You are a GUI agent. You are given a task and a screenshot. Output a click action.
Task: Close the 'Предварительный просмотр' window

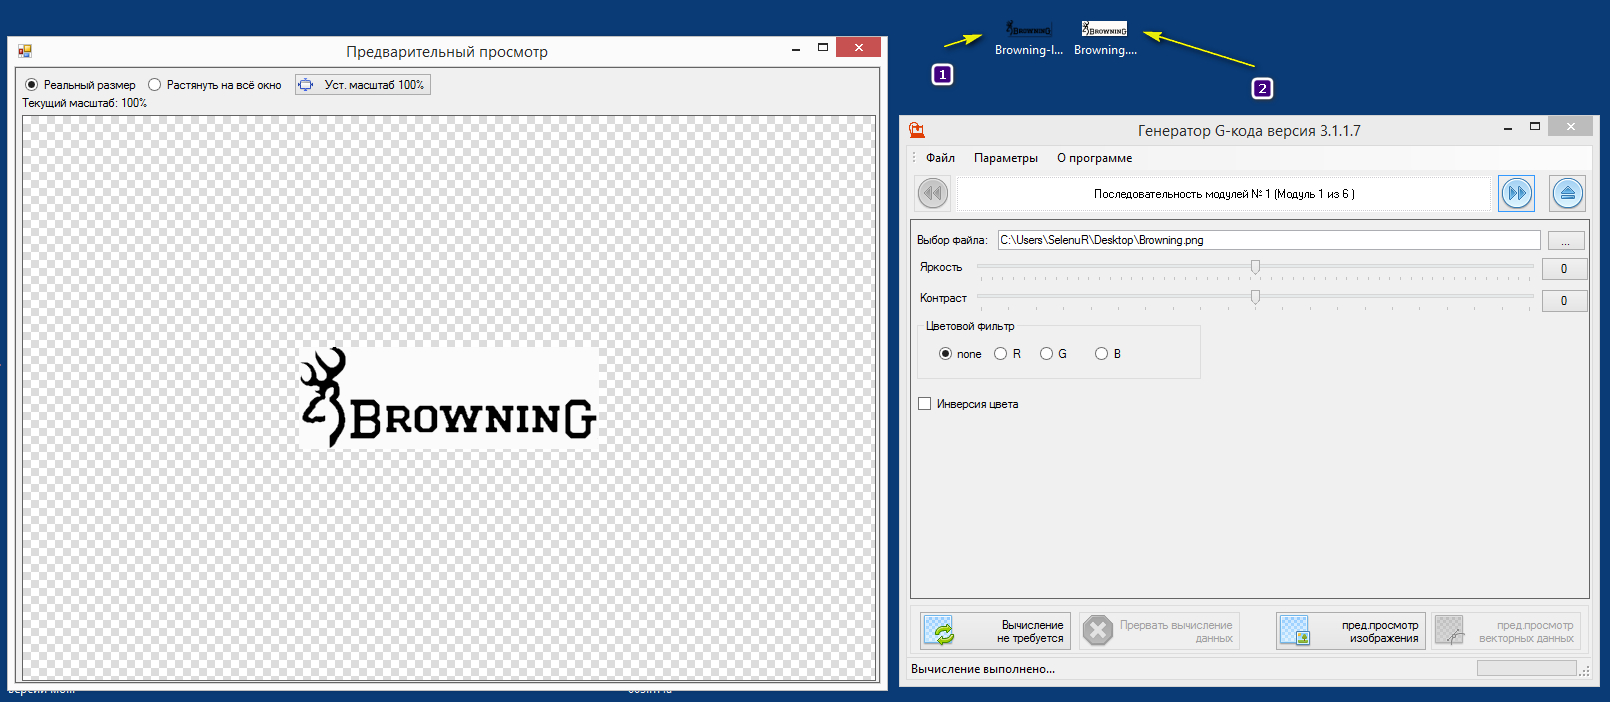click(x=858, y=47)
